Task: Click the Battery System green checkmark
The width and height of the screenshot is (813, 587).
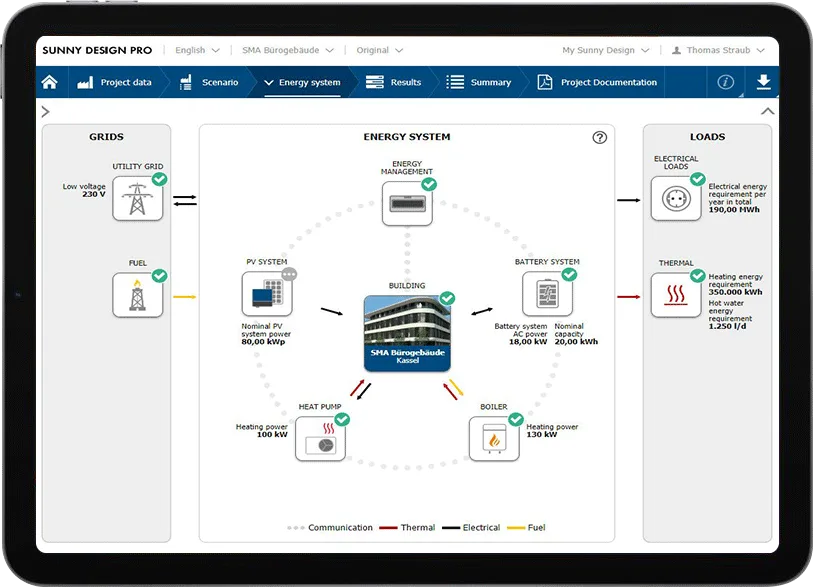Action: click(x=569, y=274)
